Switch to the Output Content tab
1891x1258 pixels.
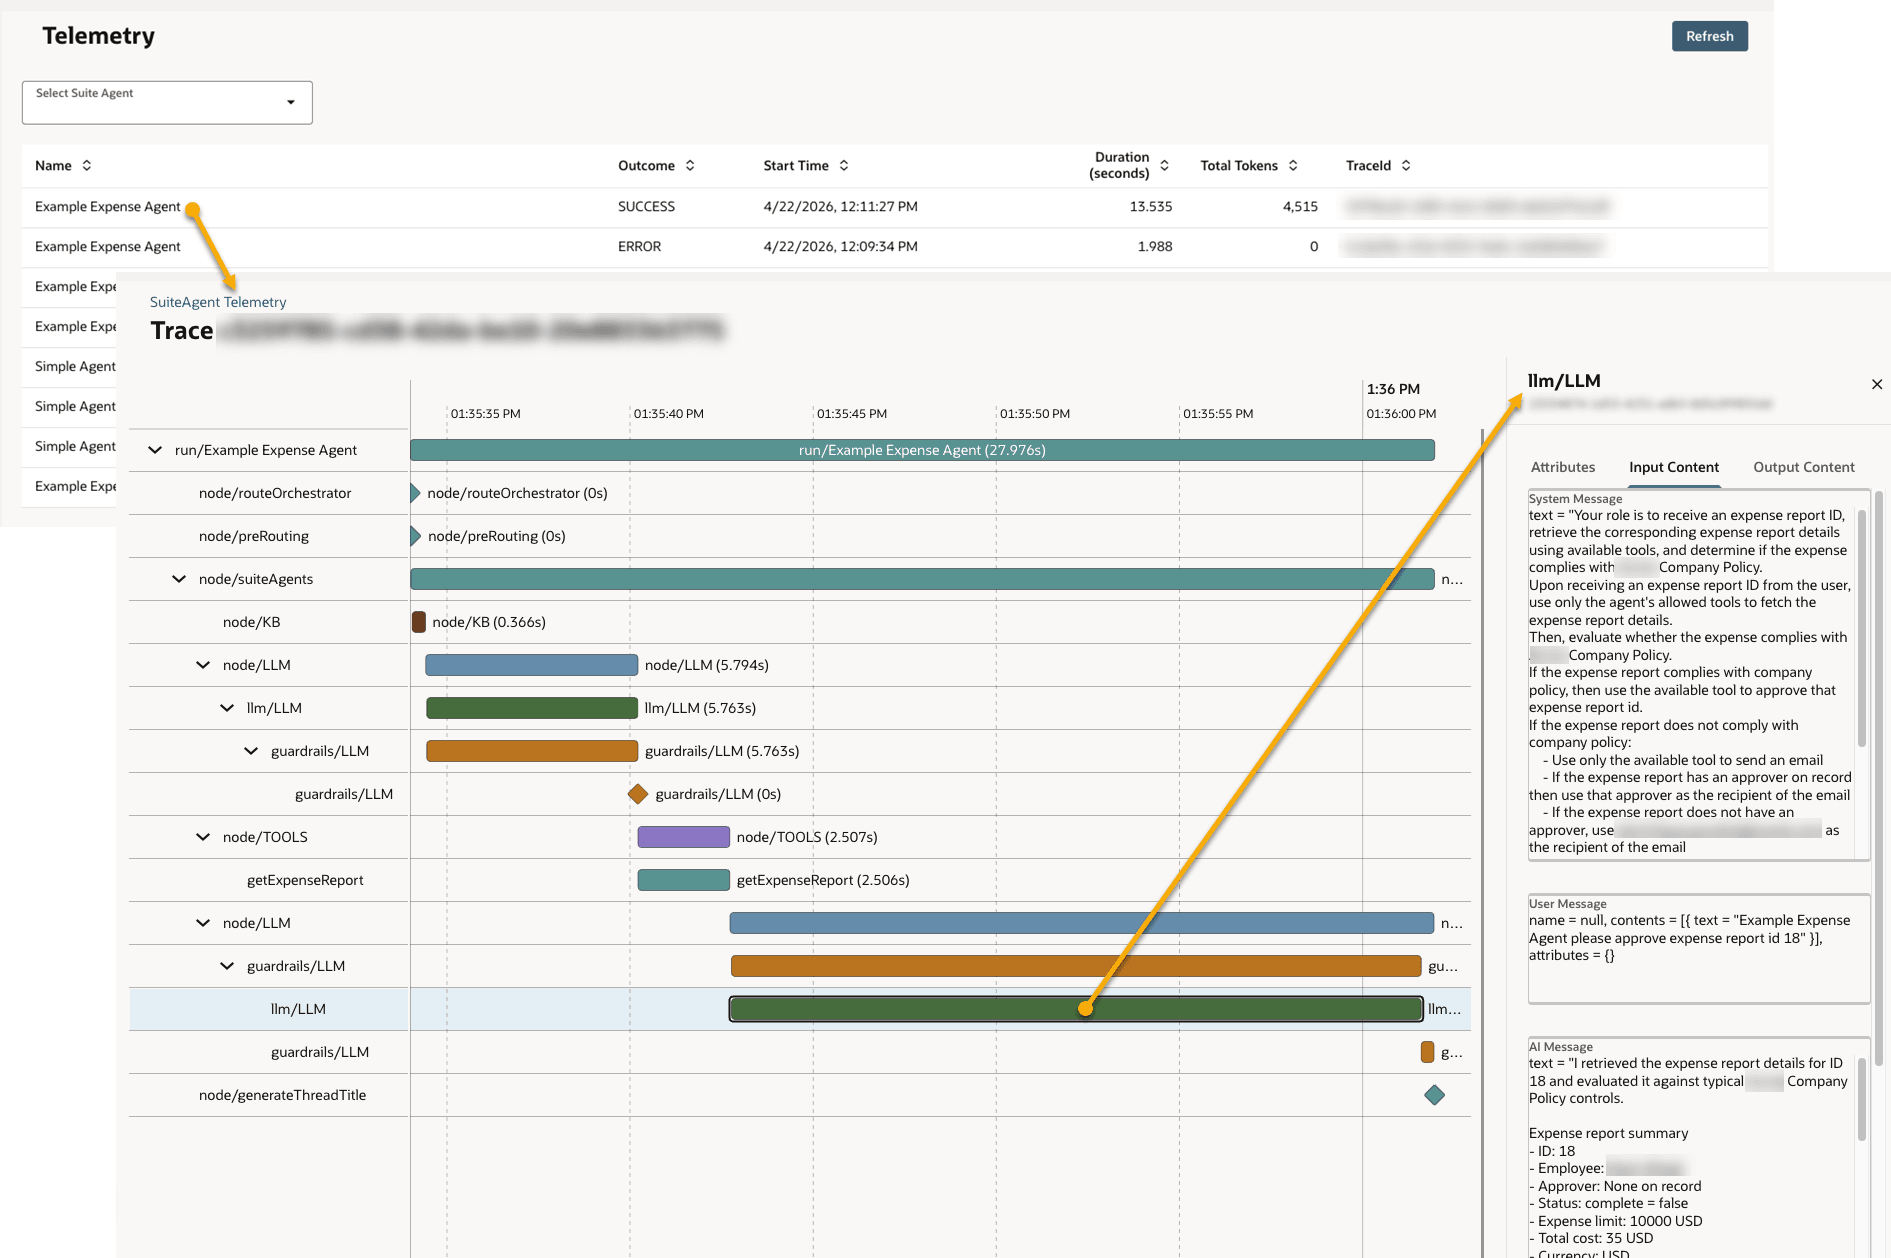[x=1803, y=467]
